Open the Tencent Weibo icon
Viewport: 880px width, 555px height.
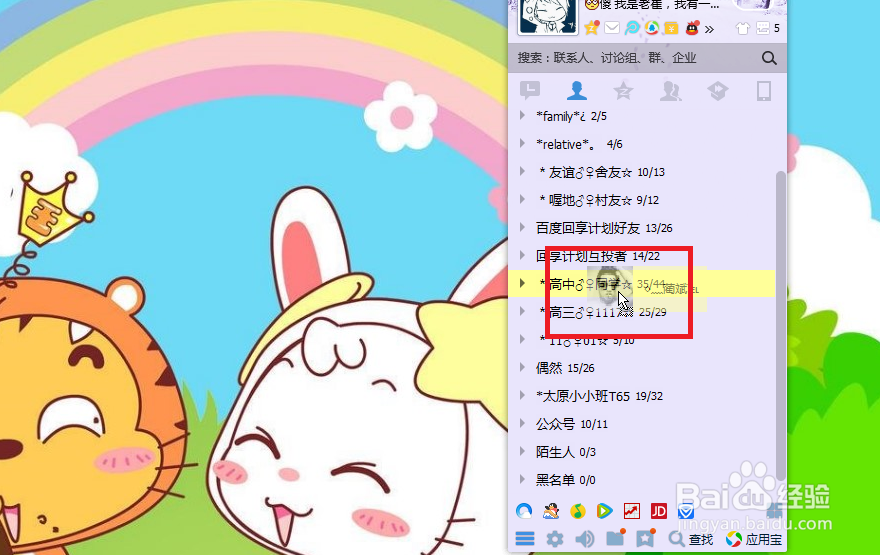click(632, 27)
